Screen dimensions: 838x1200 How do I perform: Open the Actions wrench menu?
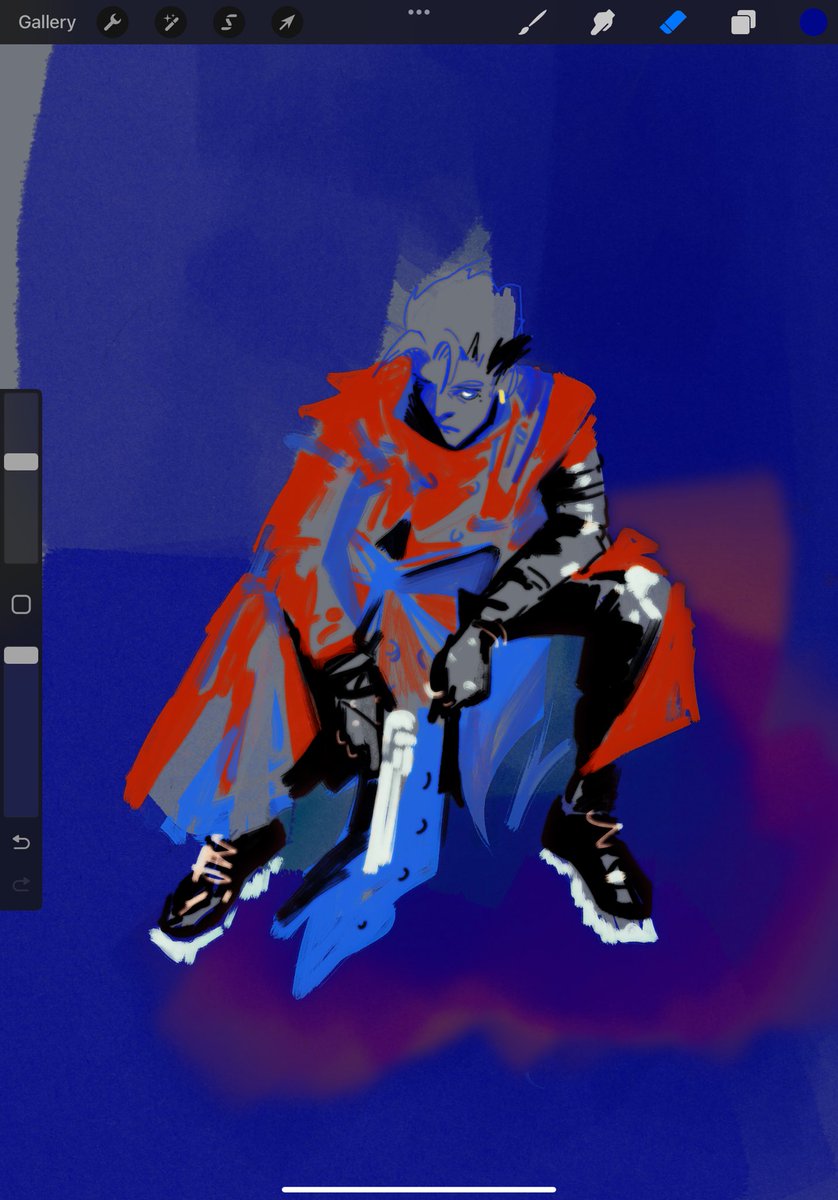[112, 22]
